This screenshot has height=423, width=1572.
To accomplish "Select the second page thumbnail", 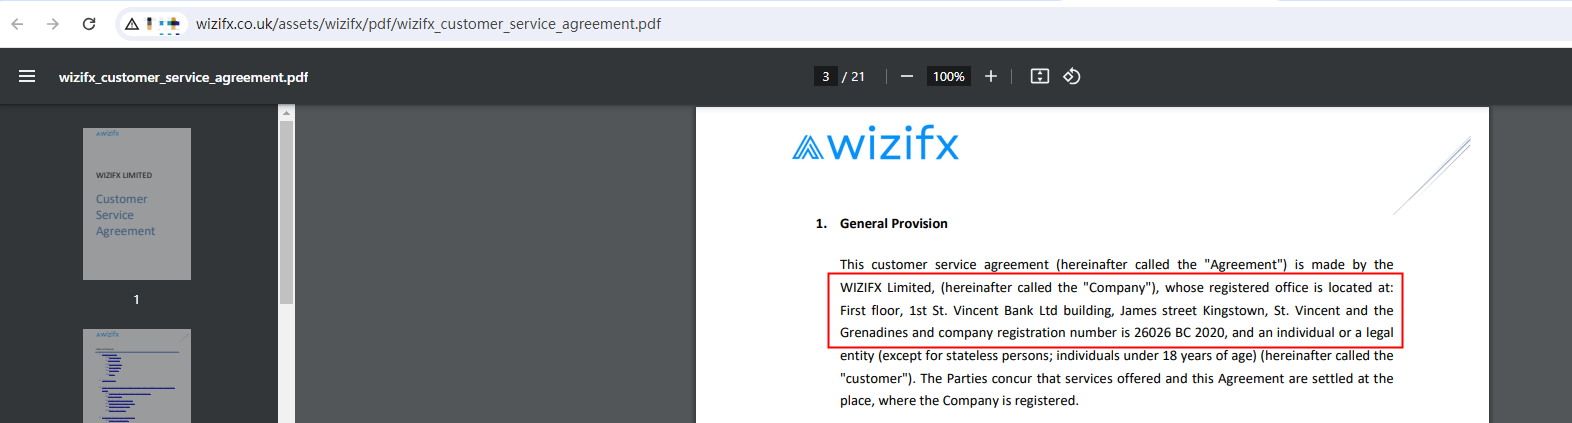I will click(137, 375).
